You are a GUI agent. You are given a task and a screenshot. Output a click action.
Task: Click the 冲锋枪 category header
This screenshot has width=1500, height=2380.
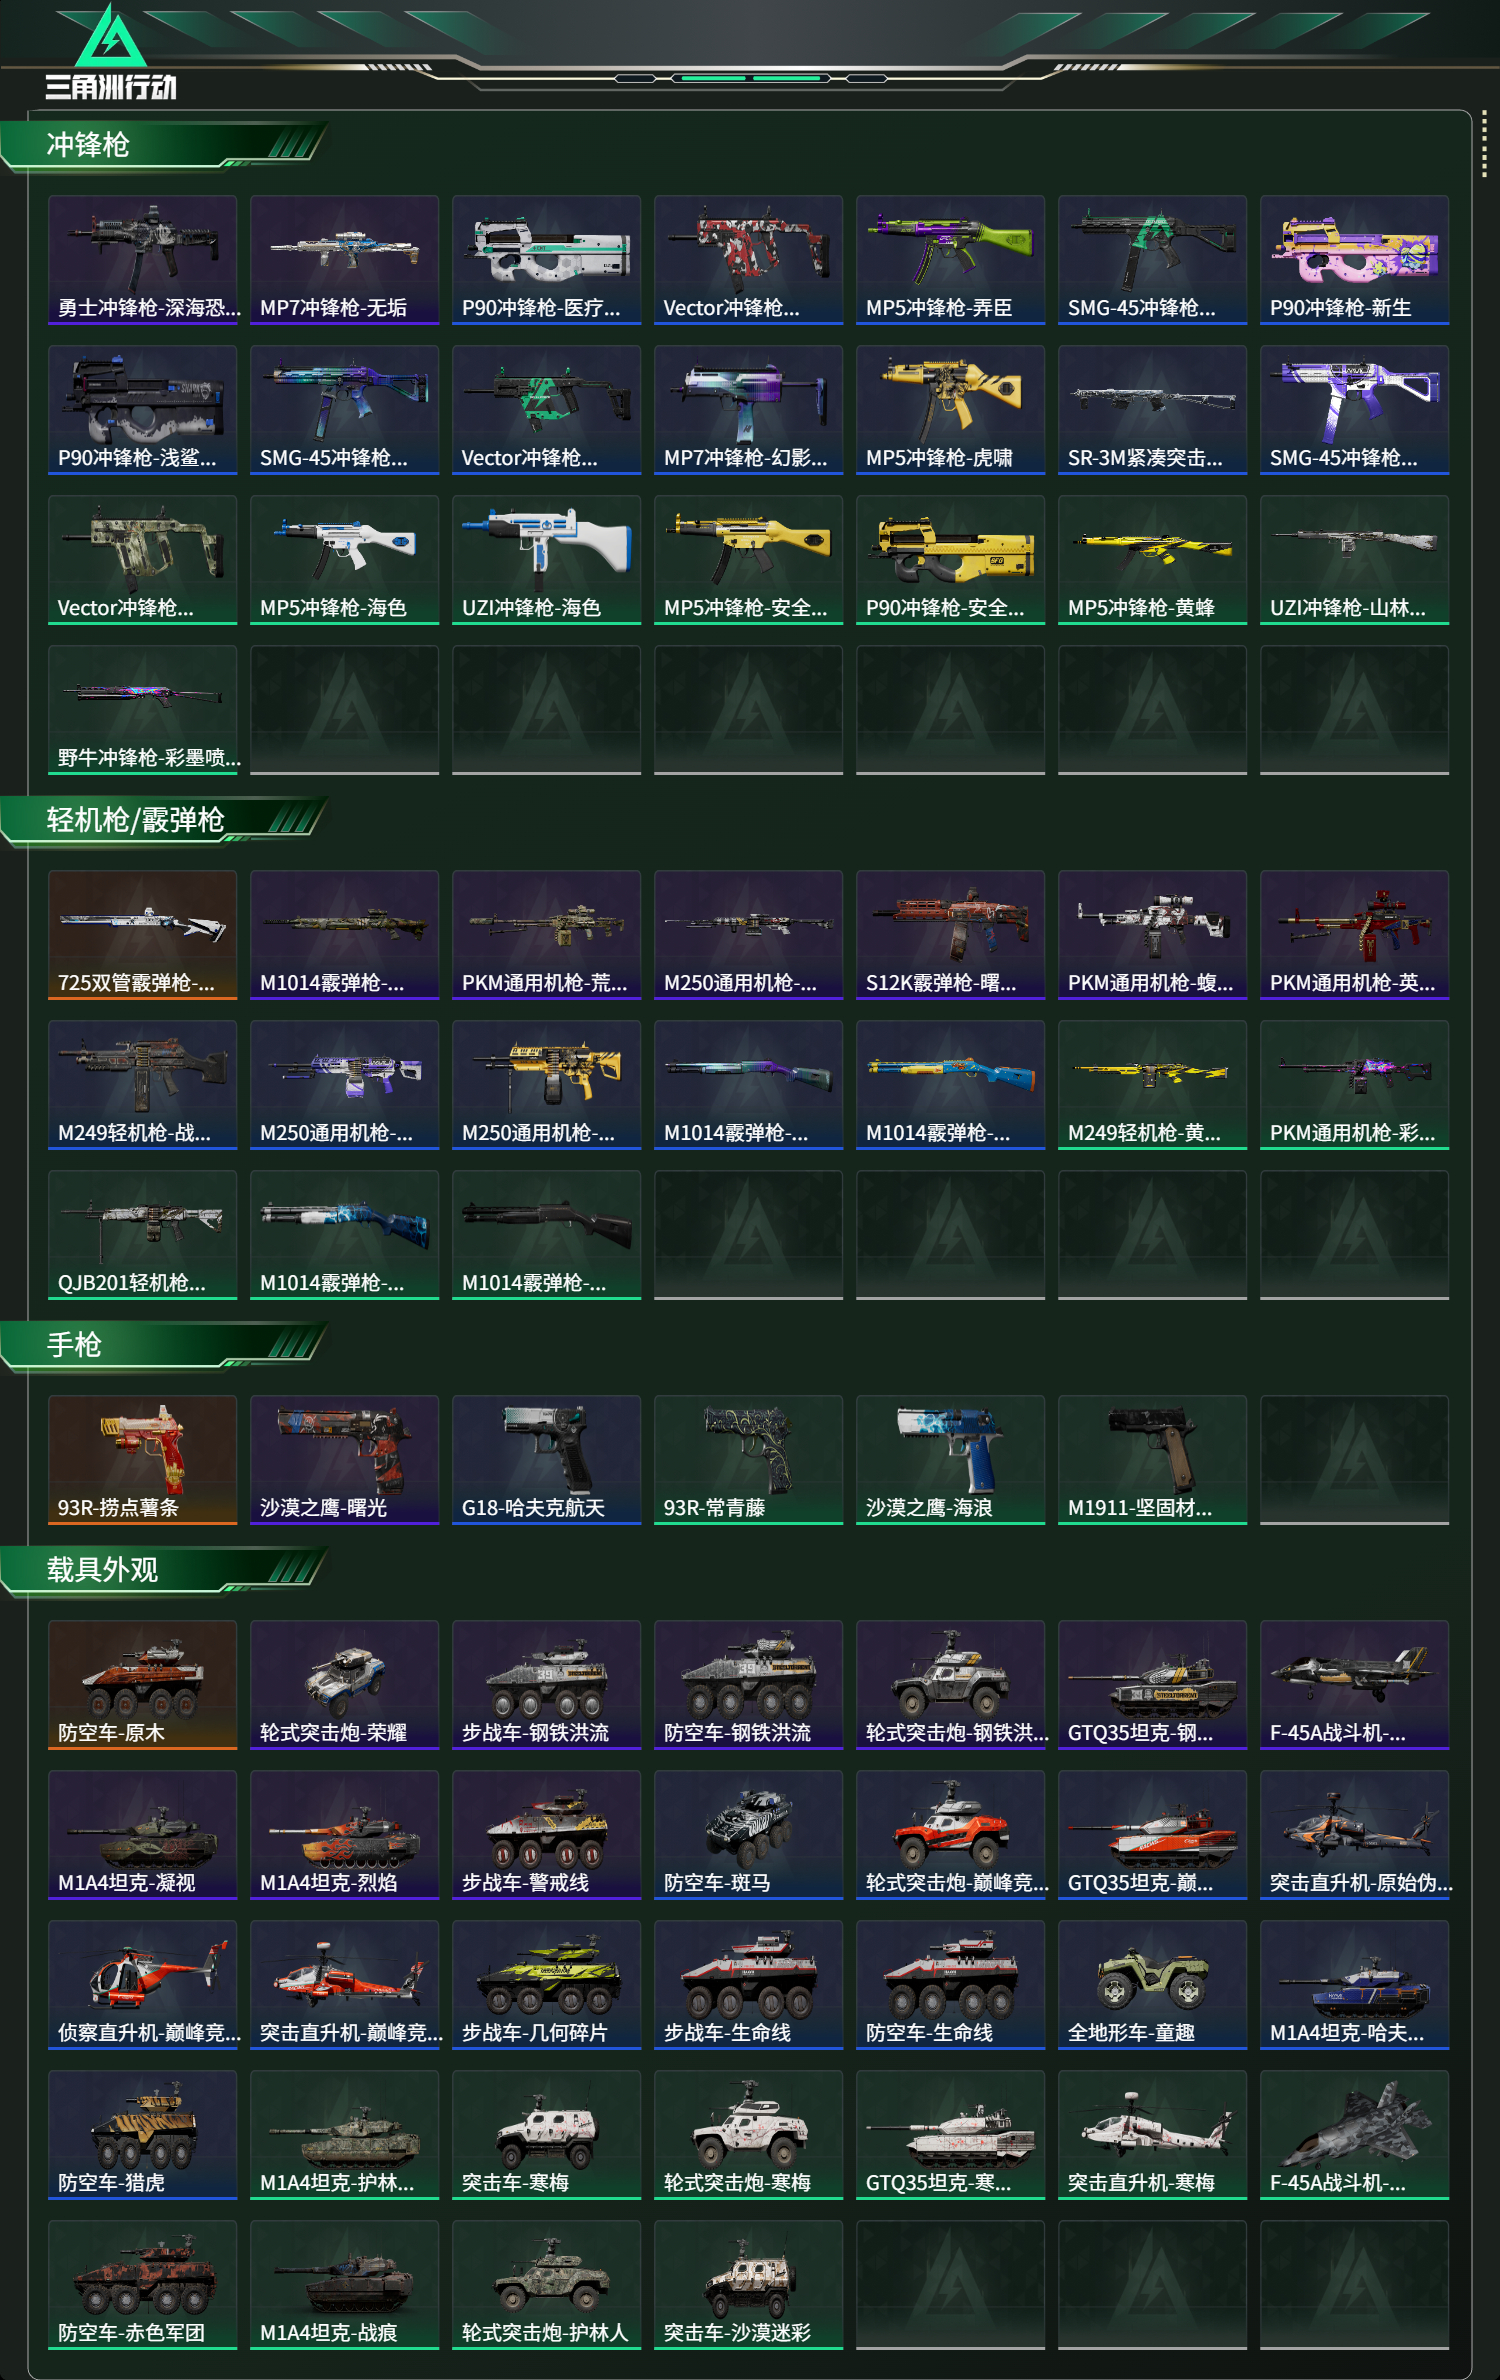click(x=165, y=145)
